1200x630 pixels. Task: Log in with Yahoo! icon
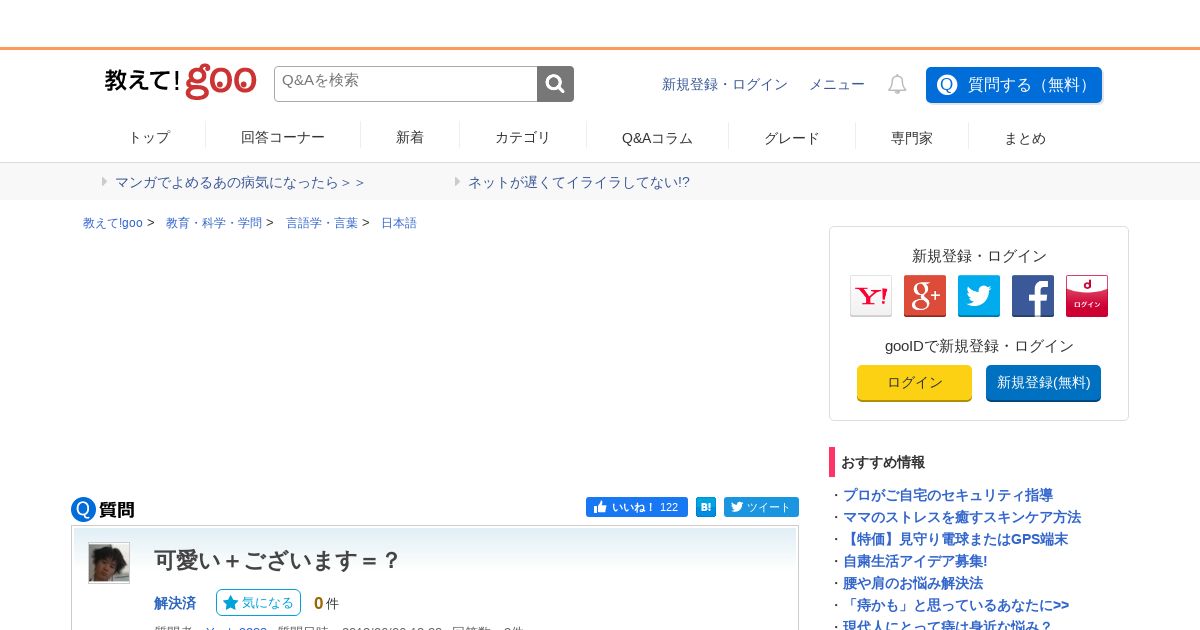[871, 296]
